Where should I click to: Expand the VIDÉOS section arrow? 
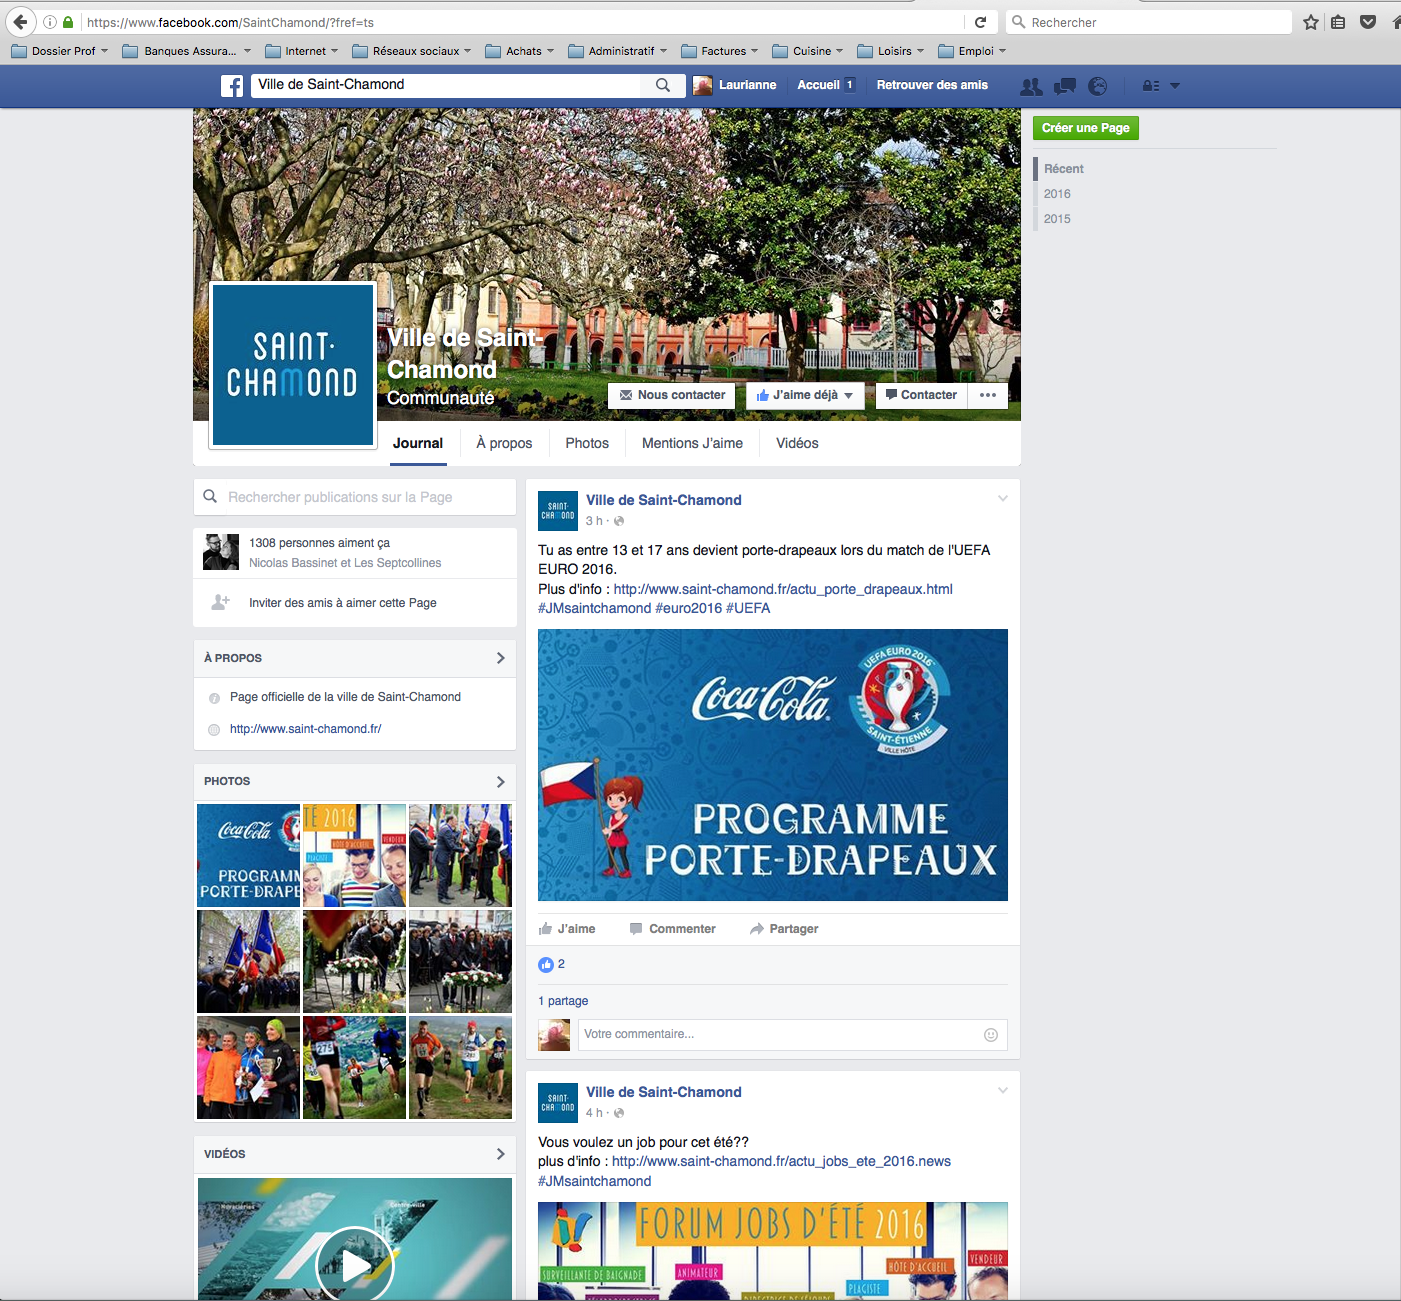(x=501, y=1154)
